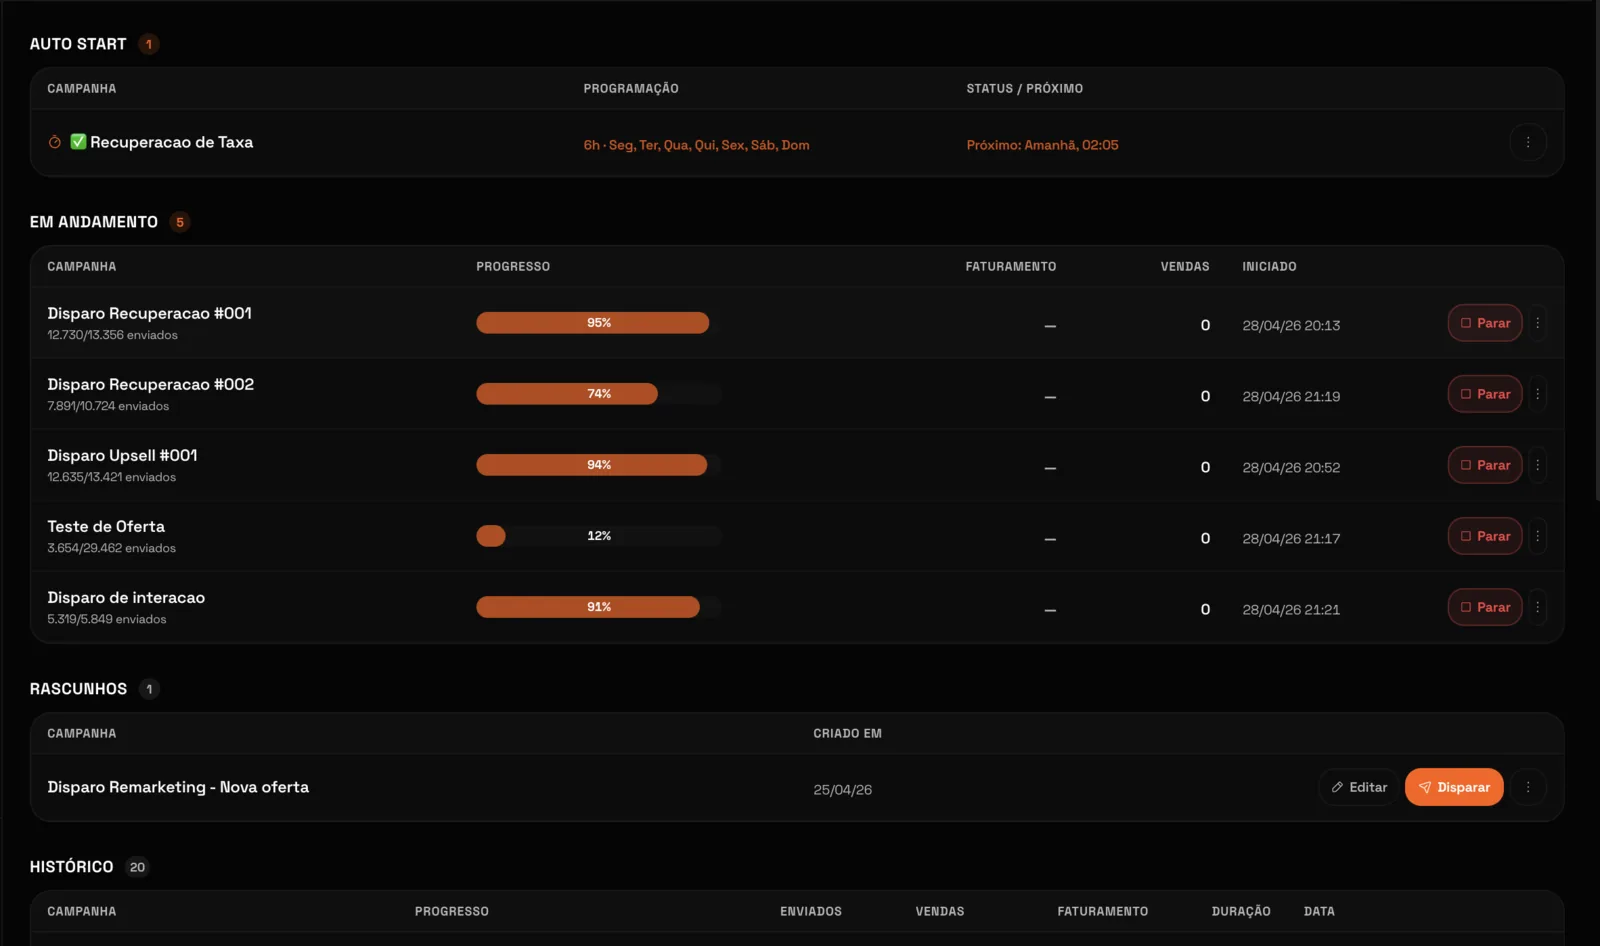Screen dimensions: 1600x946
Task: Click FATURAMENTO header in Em Andamento table
Action: click(x=1010, y=266)
